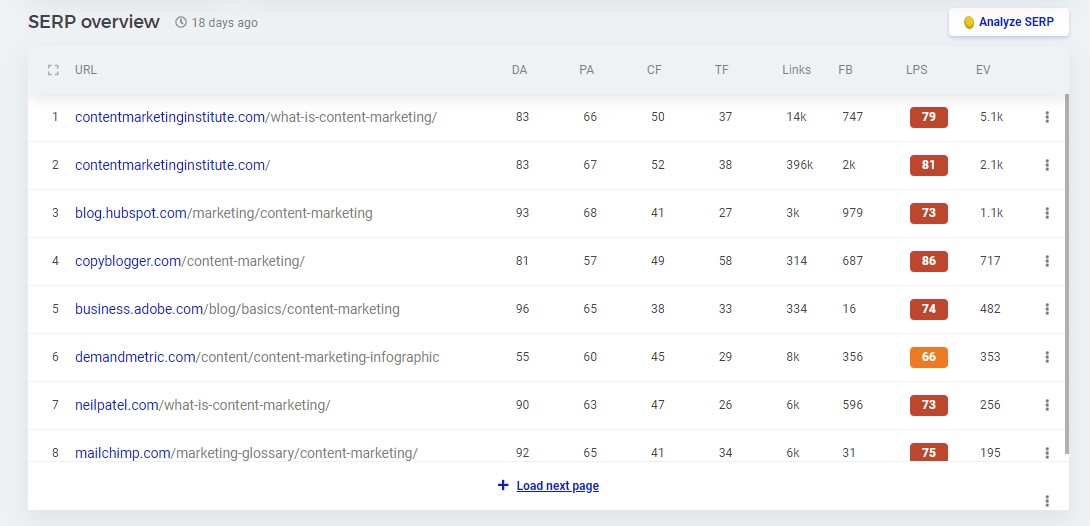Open three-dot menu for copyblogger.com row

tap(1047, 261)
